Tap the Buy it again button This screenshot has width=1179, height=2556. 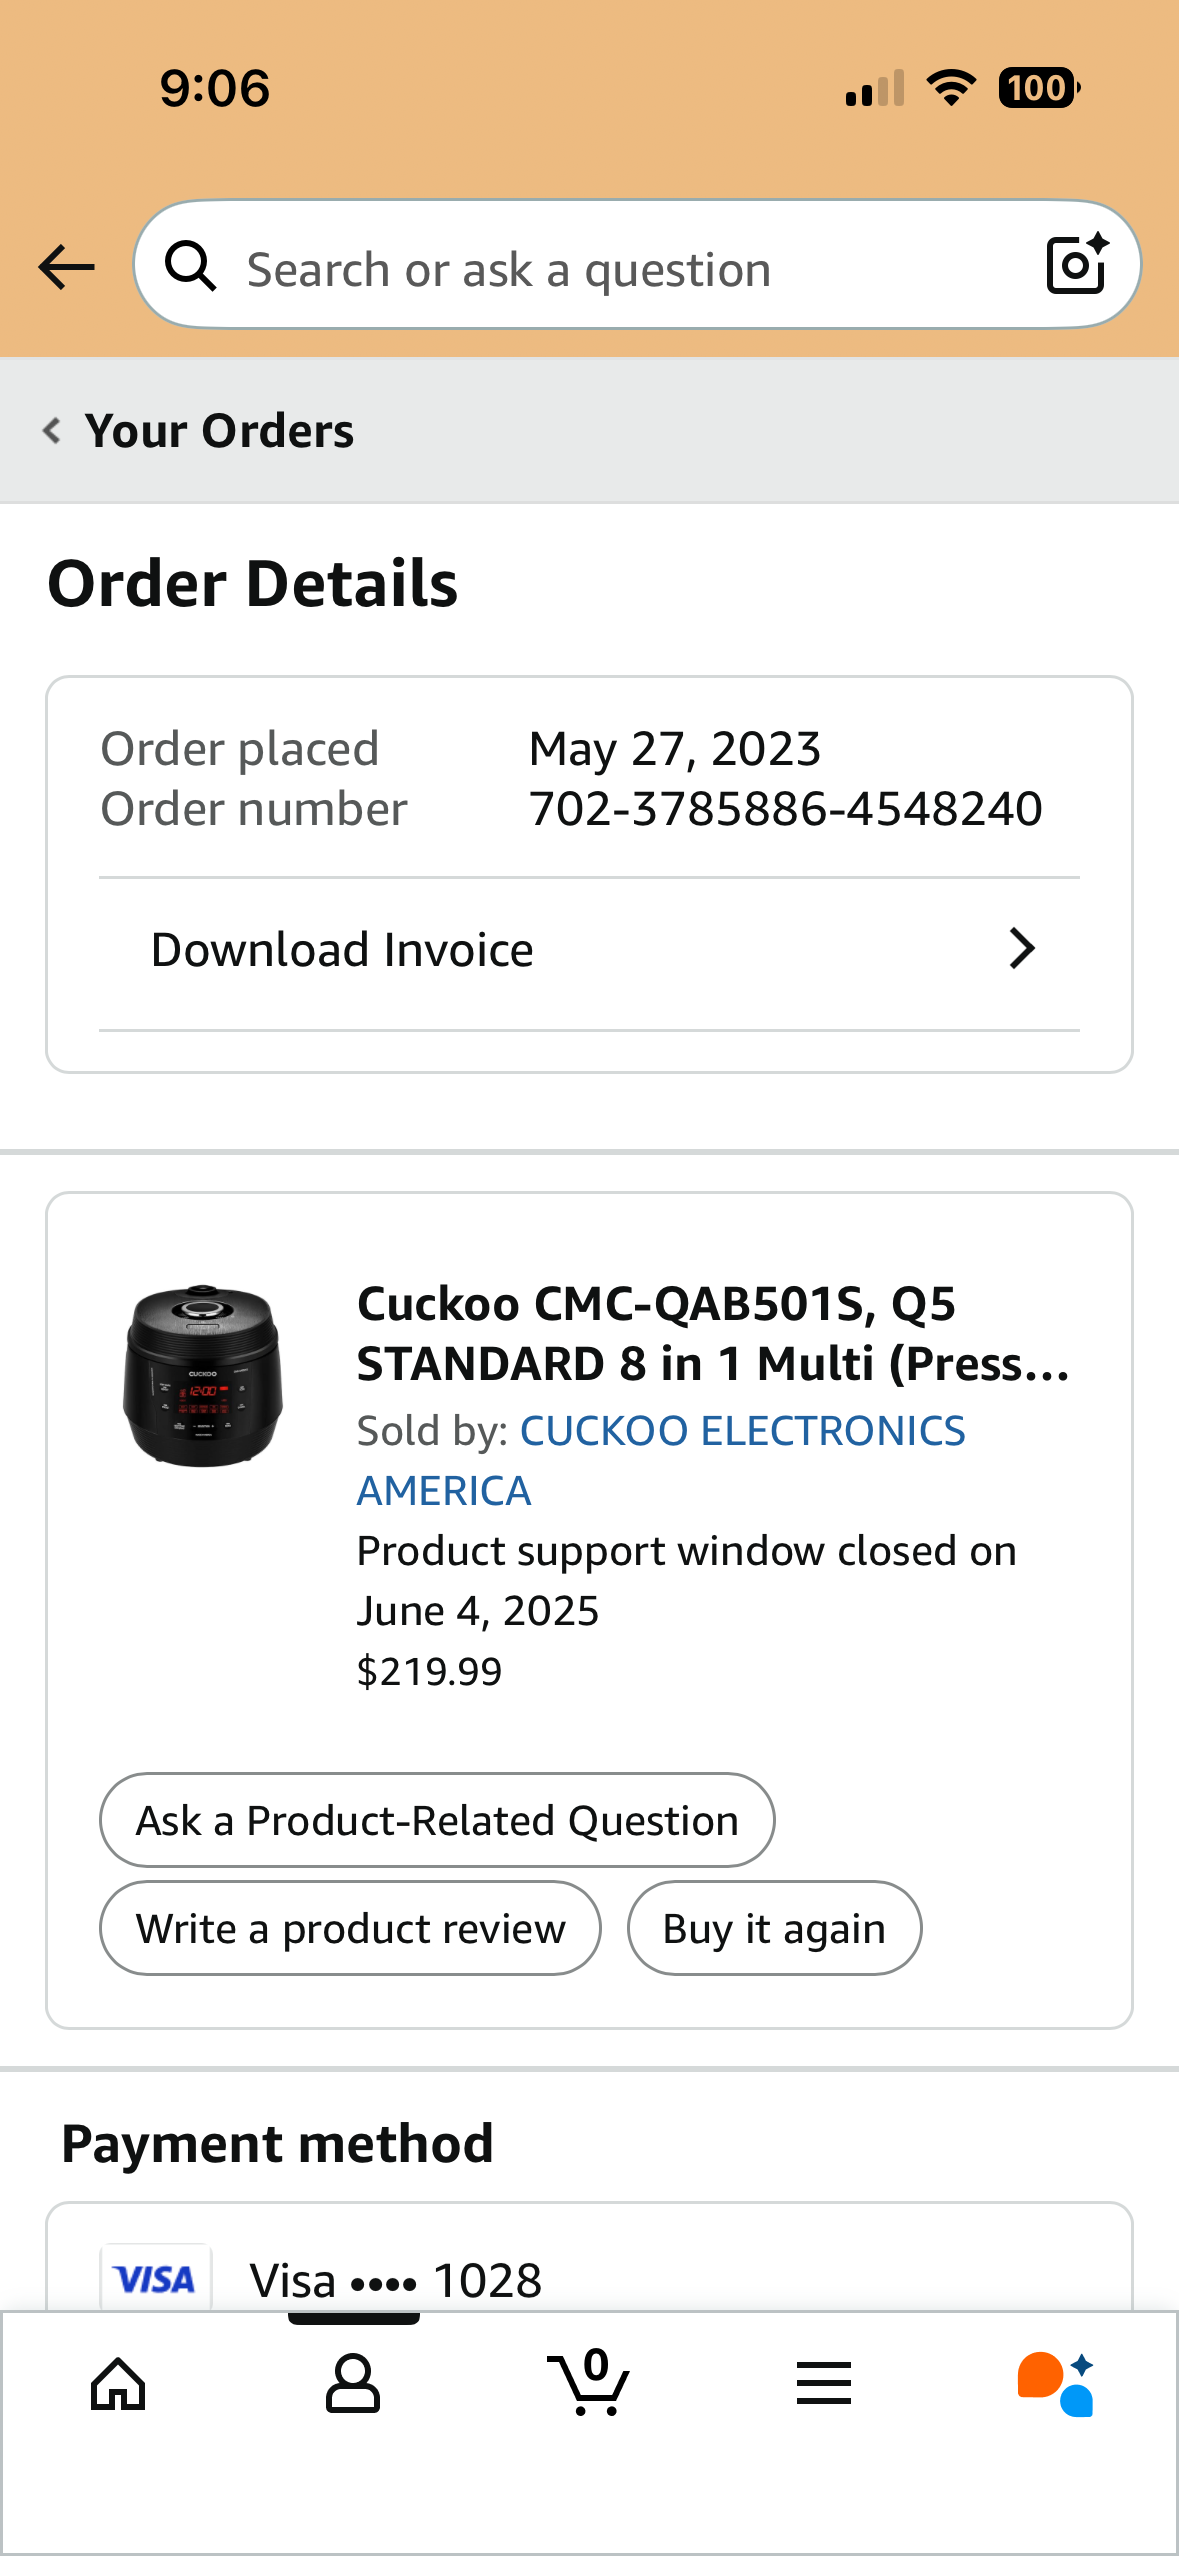coord(774,1928)
